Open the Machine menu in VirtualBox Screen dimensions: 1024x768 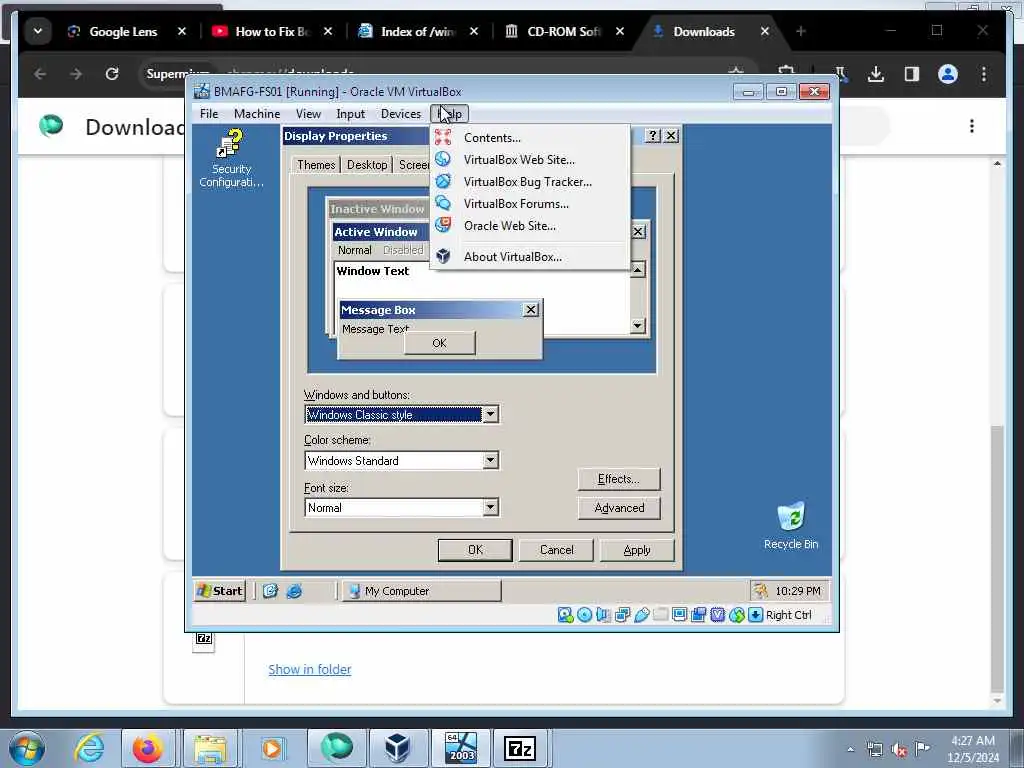(x=257, y=114)
